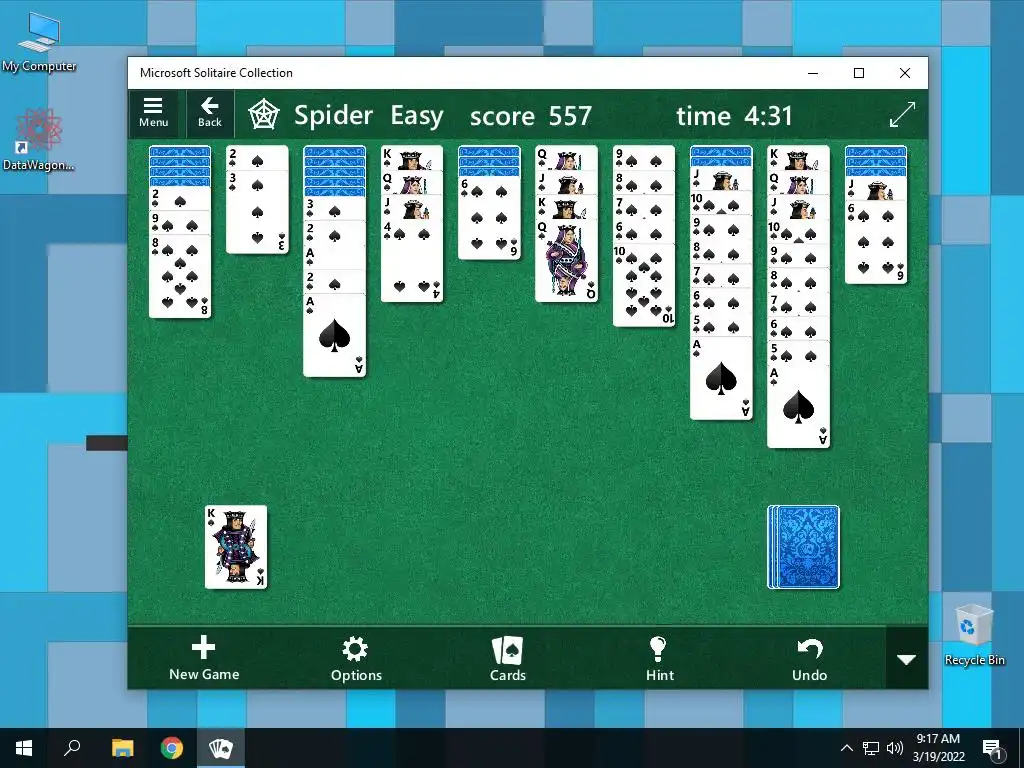Show hidden tray icons chevron
1024x768 pixels.
click(x=846, y=748)
